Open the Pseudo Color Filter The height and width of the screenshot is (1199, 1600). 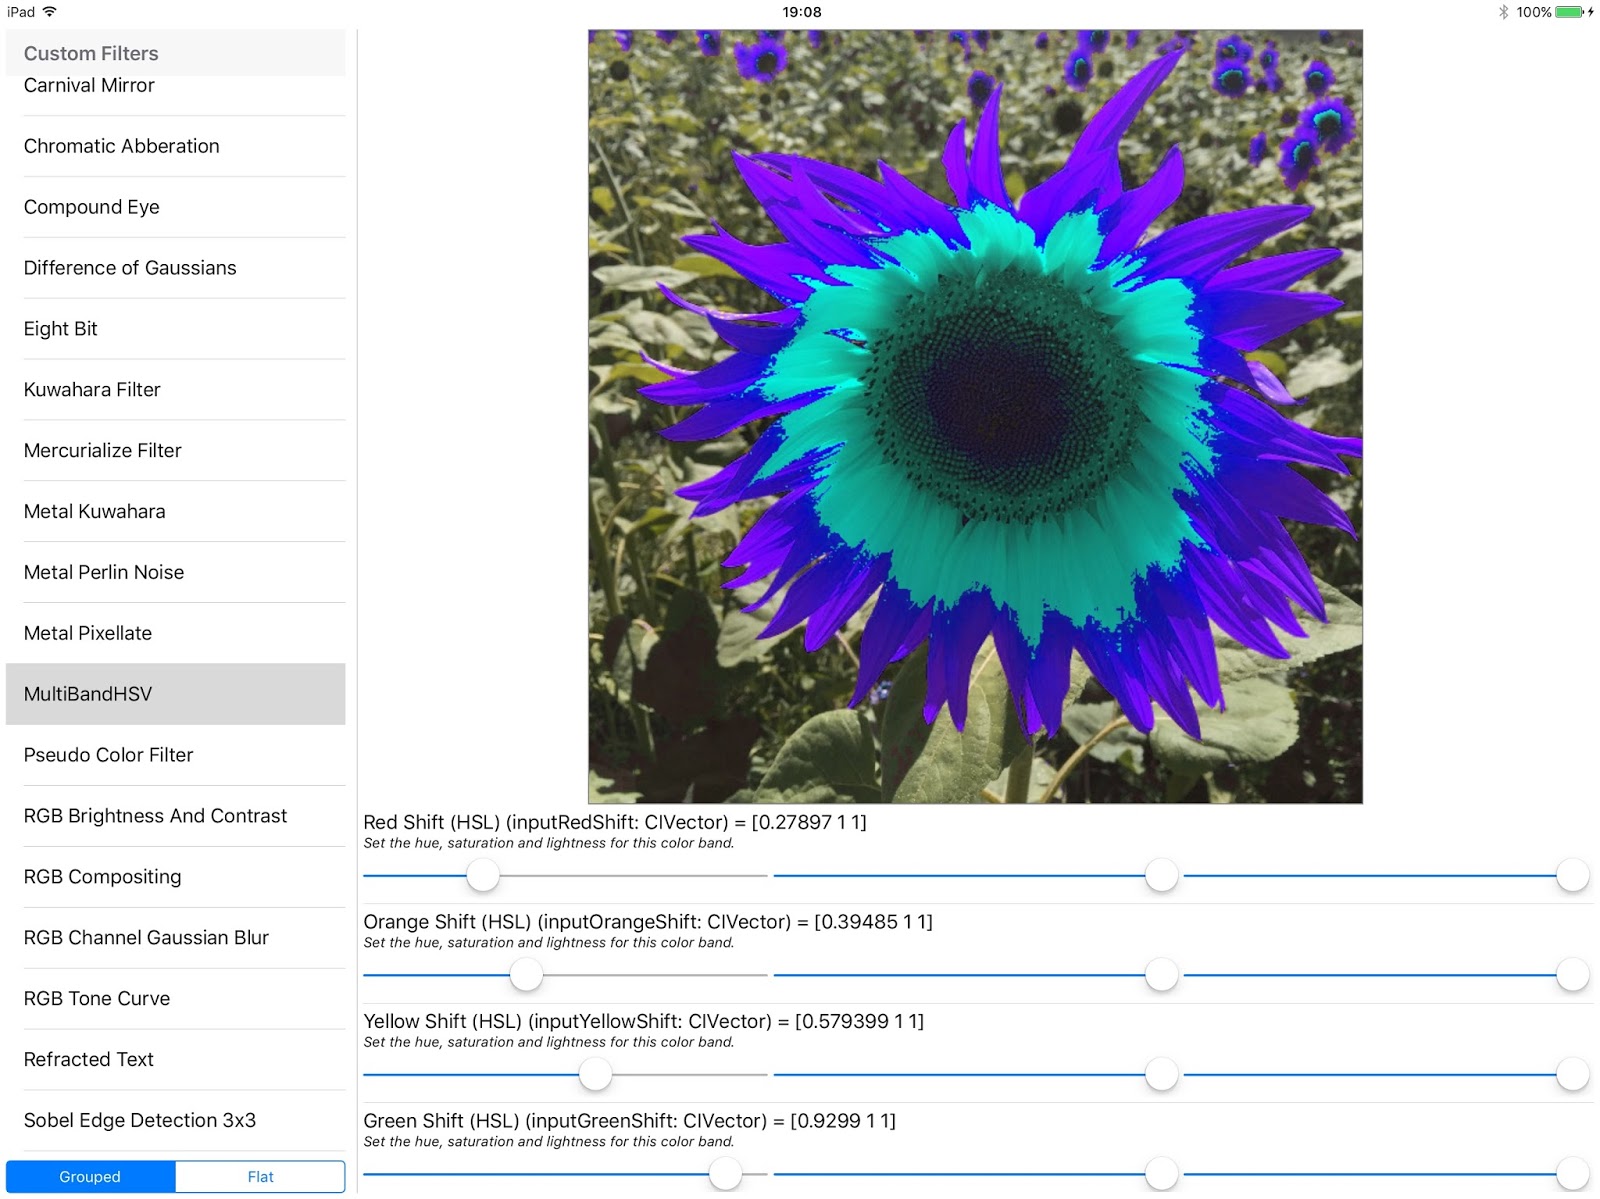[108, 755]
